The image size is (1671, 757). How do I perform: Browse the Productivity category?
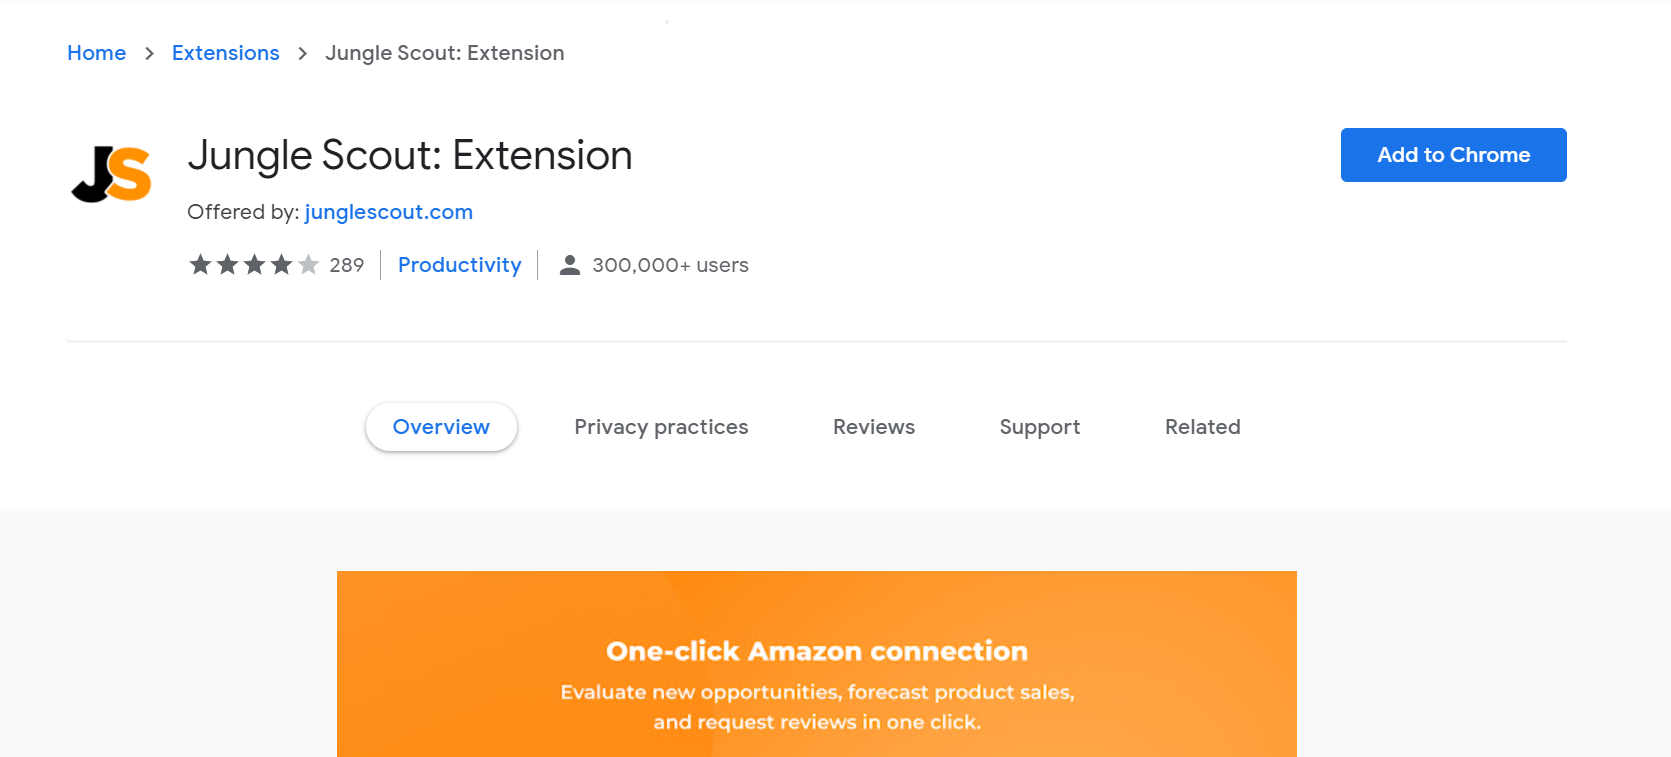coord(459,264)
